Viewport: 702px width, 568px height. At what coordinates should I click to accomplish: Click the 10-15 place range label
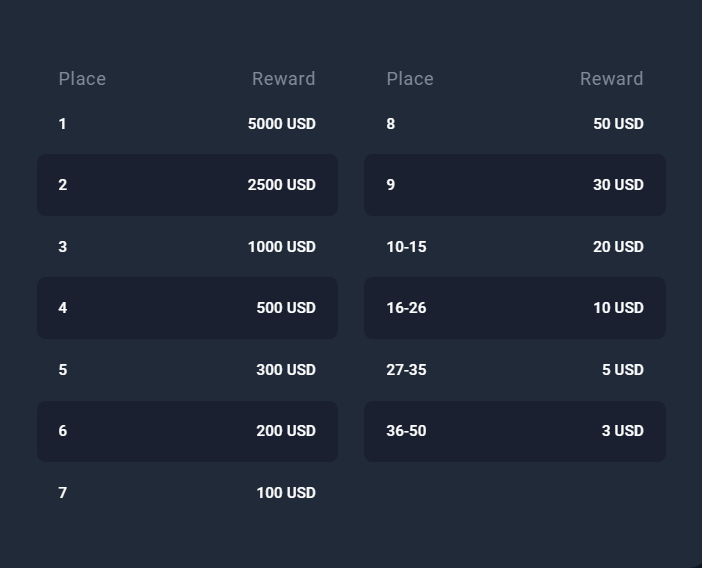(406, 247)
